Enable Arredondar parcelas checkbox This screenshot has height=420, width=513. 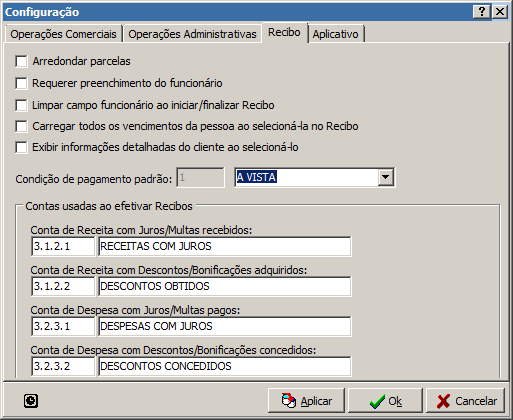point(21,62)
